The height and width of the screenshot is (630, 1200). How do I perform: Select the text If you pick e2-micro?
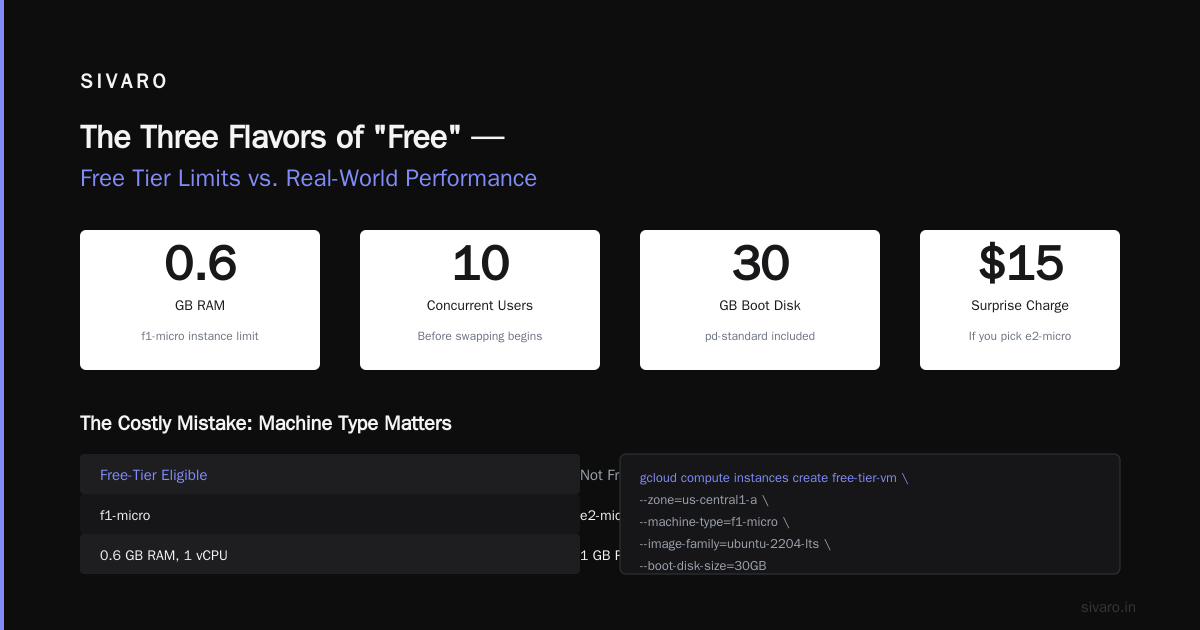[1020, 336]
